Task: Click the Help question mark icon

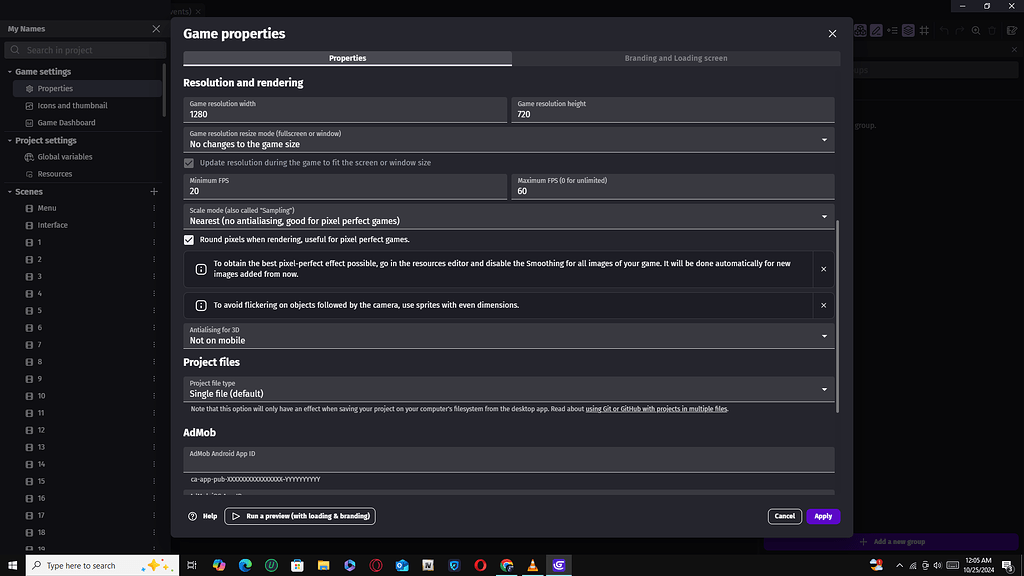Action: (193, 516)
